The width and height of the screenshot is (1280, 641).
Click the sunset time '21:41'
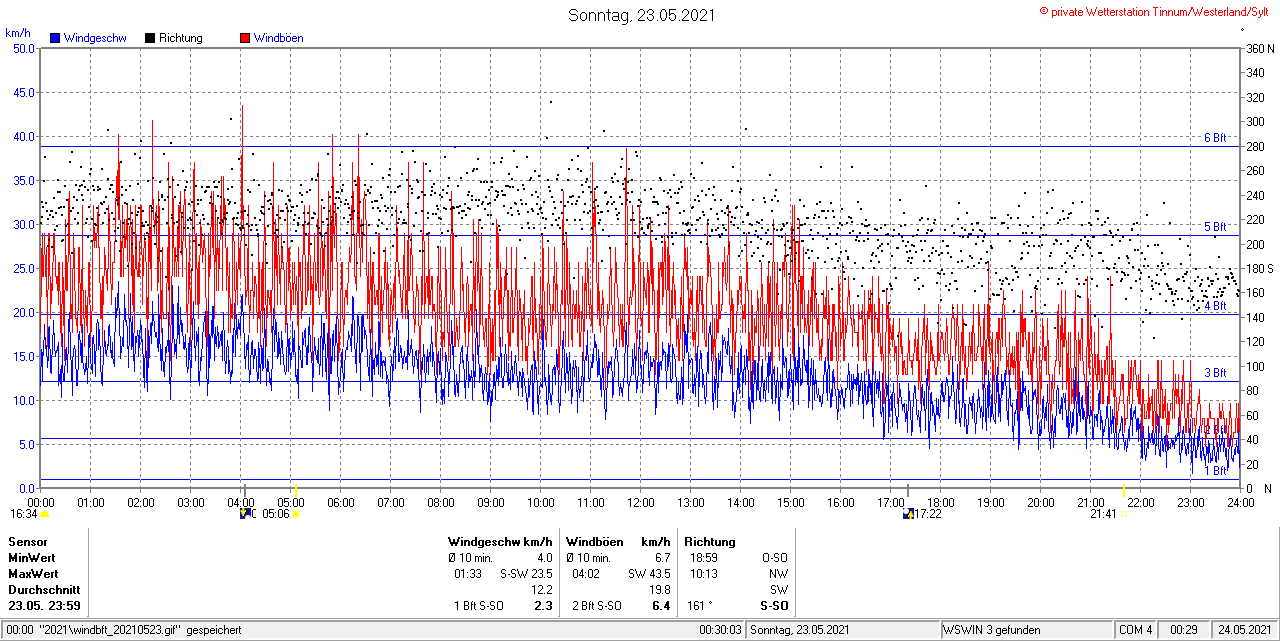[x=1103, y=514]
